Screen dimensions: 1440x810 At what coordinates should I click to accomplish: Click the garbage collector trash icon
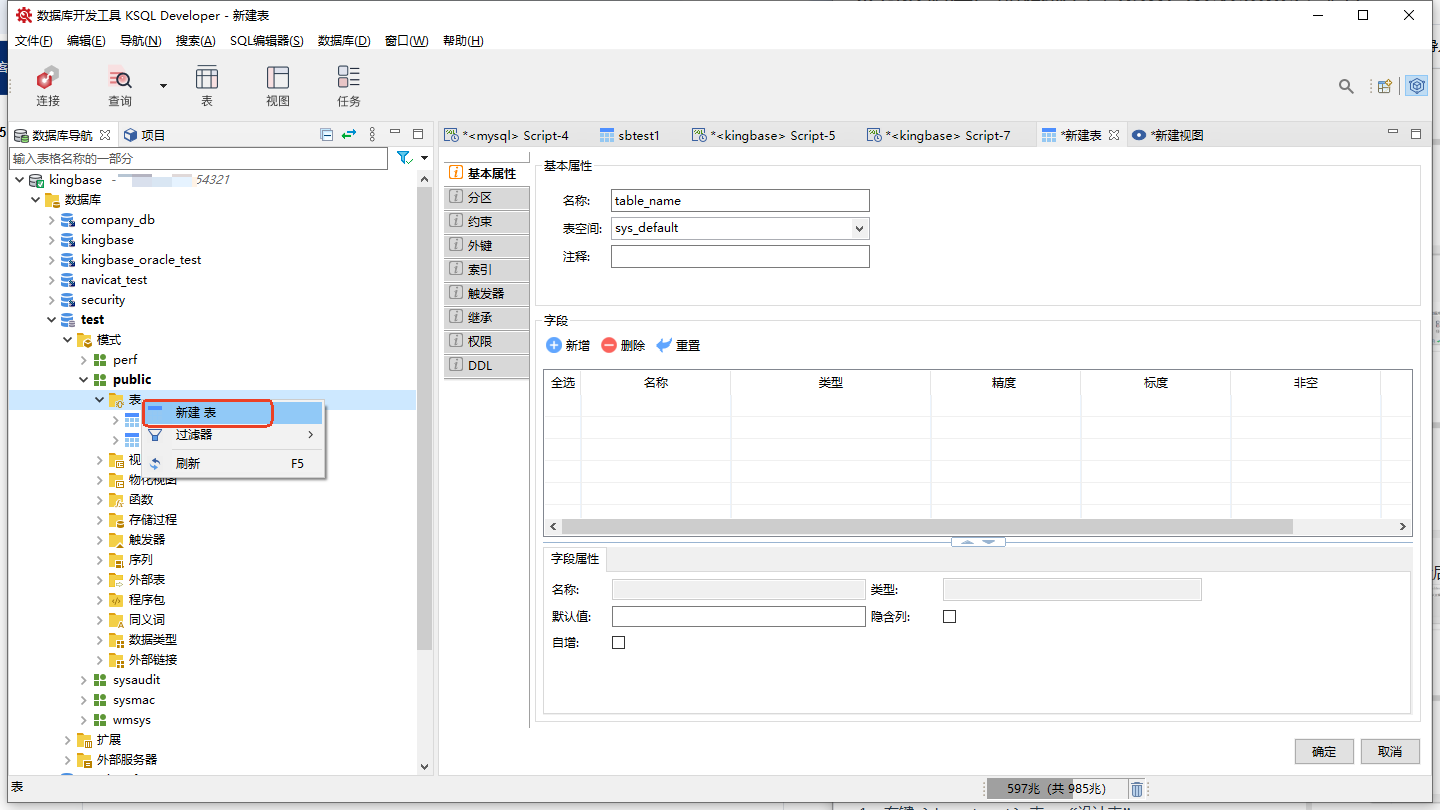point(1137,789)
